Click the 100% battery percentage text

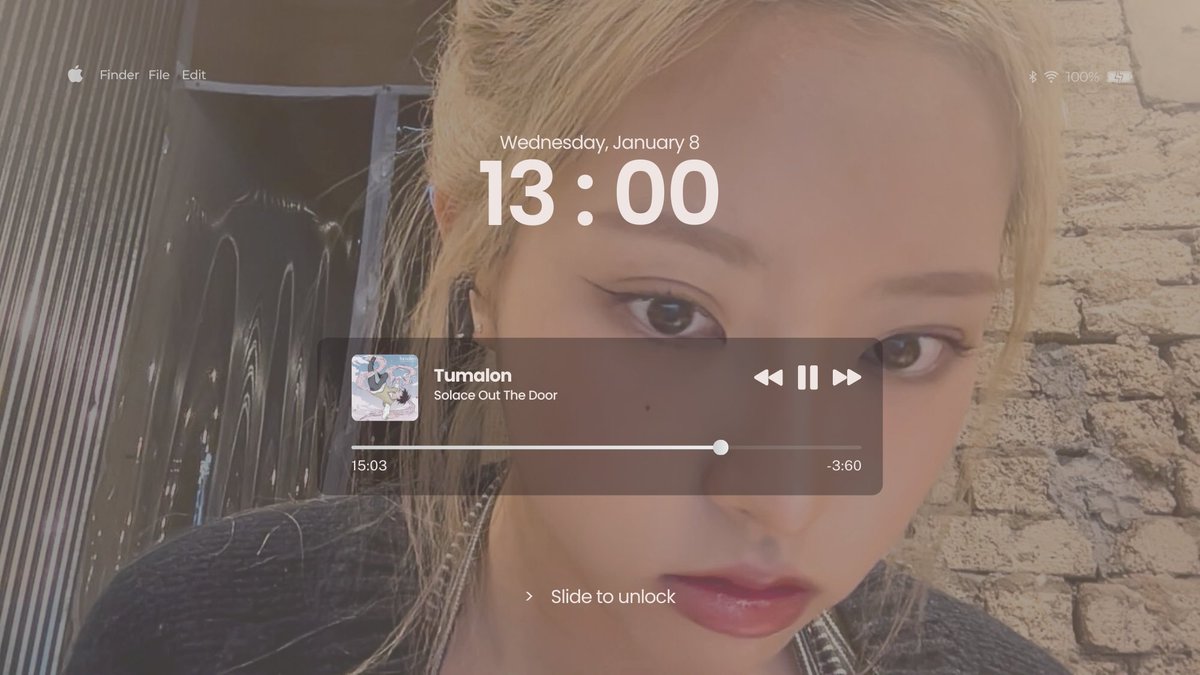1082,76
